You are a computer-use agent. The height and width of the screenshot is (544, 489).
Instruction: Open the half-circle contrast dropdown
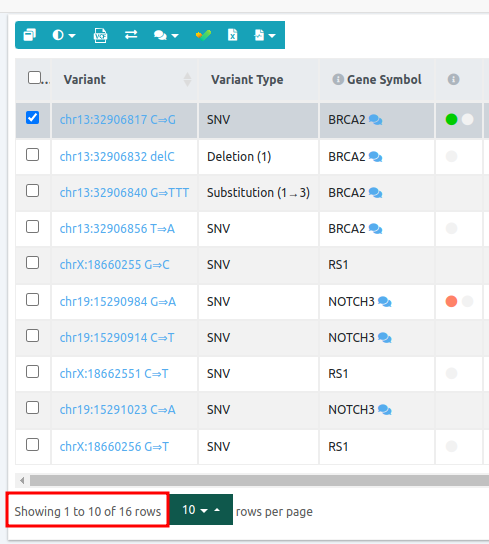tap(64, 35)
